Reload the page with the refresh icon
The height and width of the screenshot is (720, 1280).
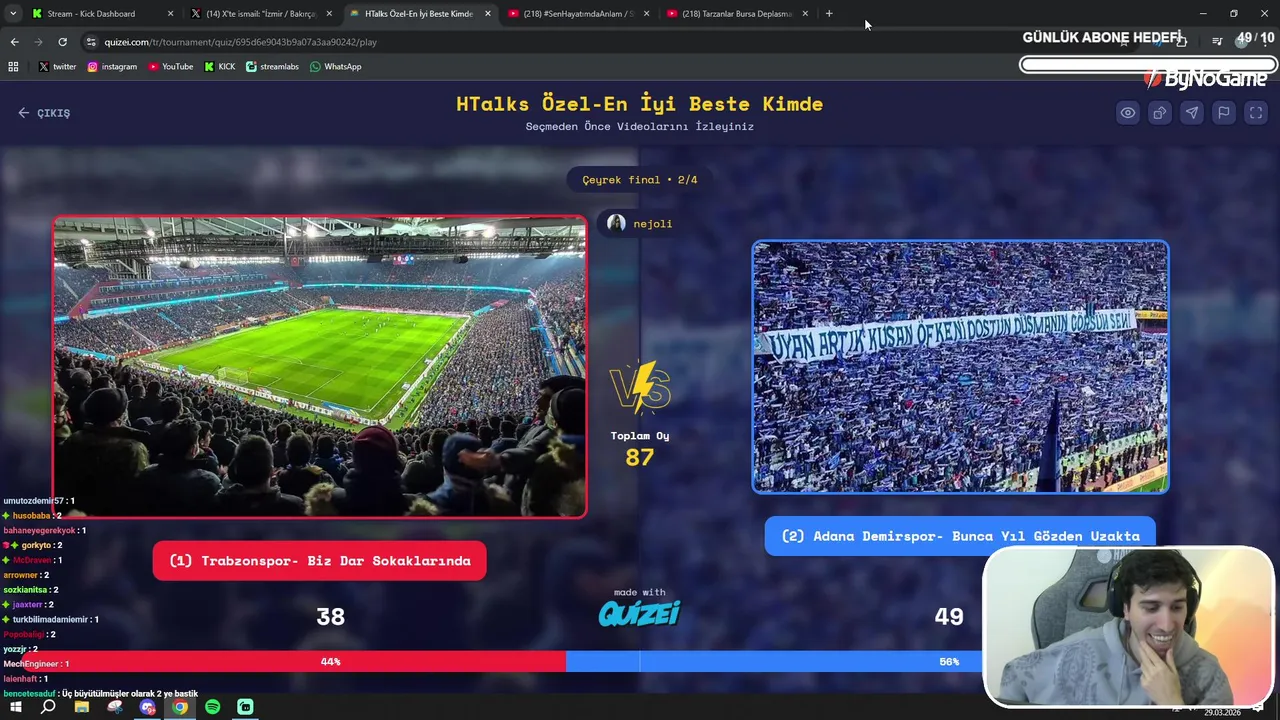point(62,42)
